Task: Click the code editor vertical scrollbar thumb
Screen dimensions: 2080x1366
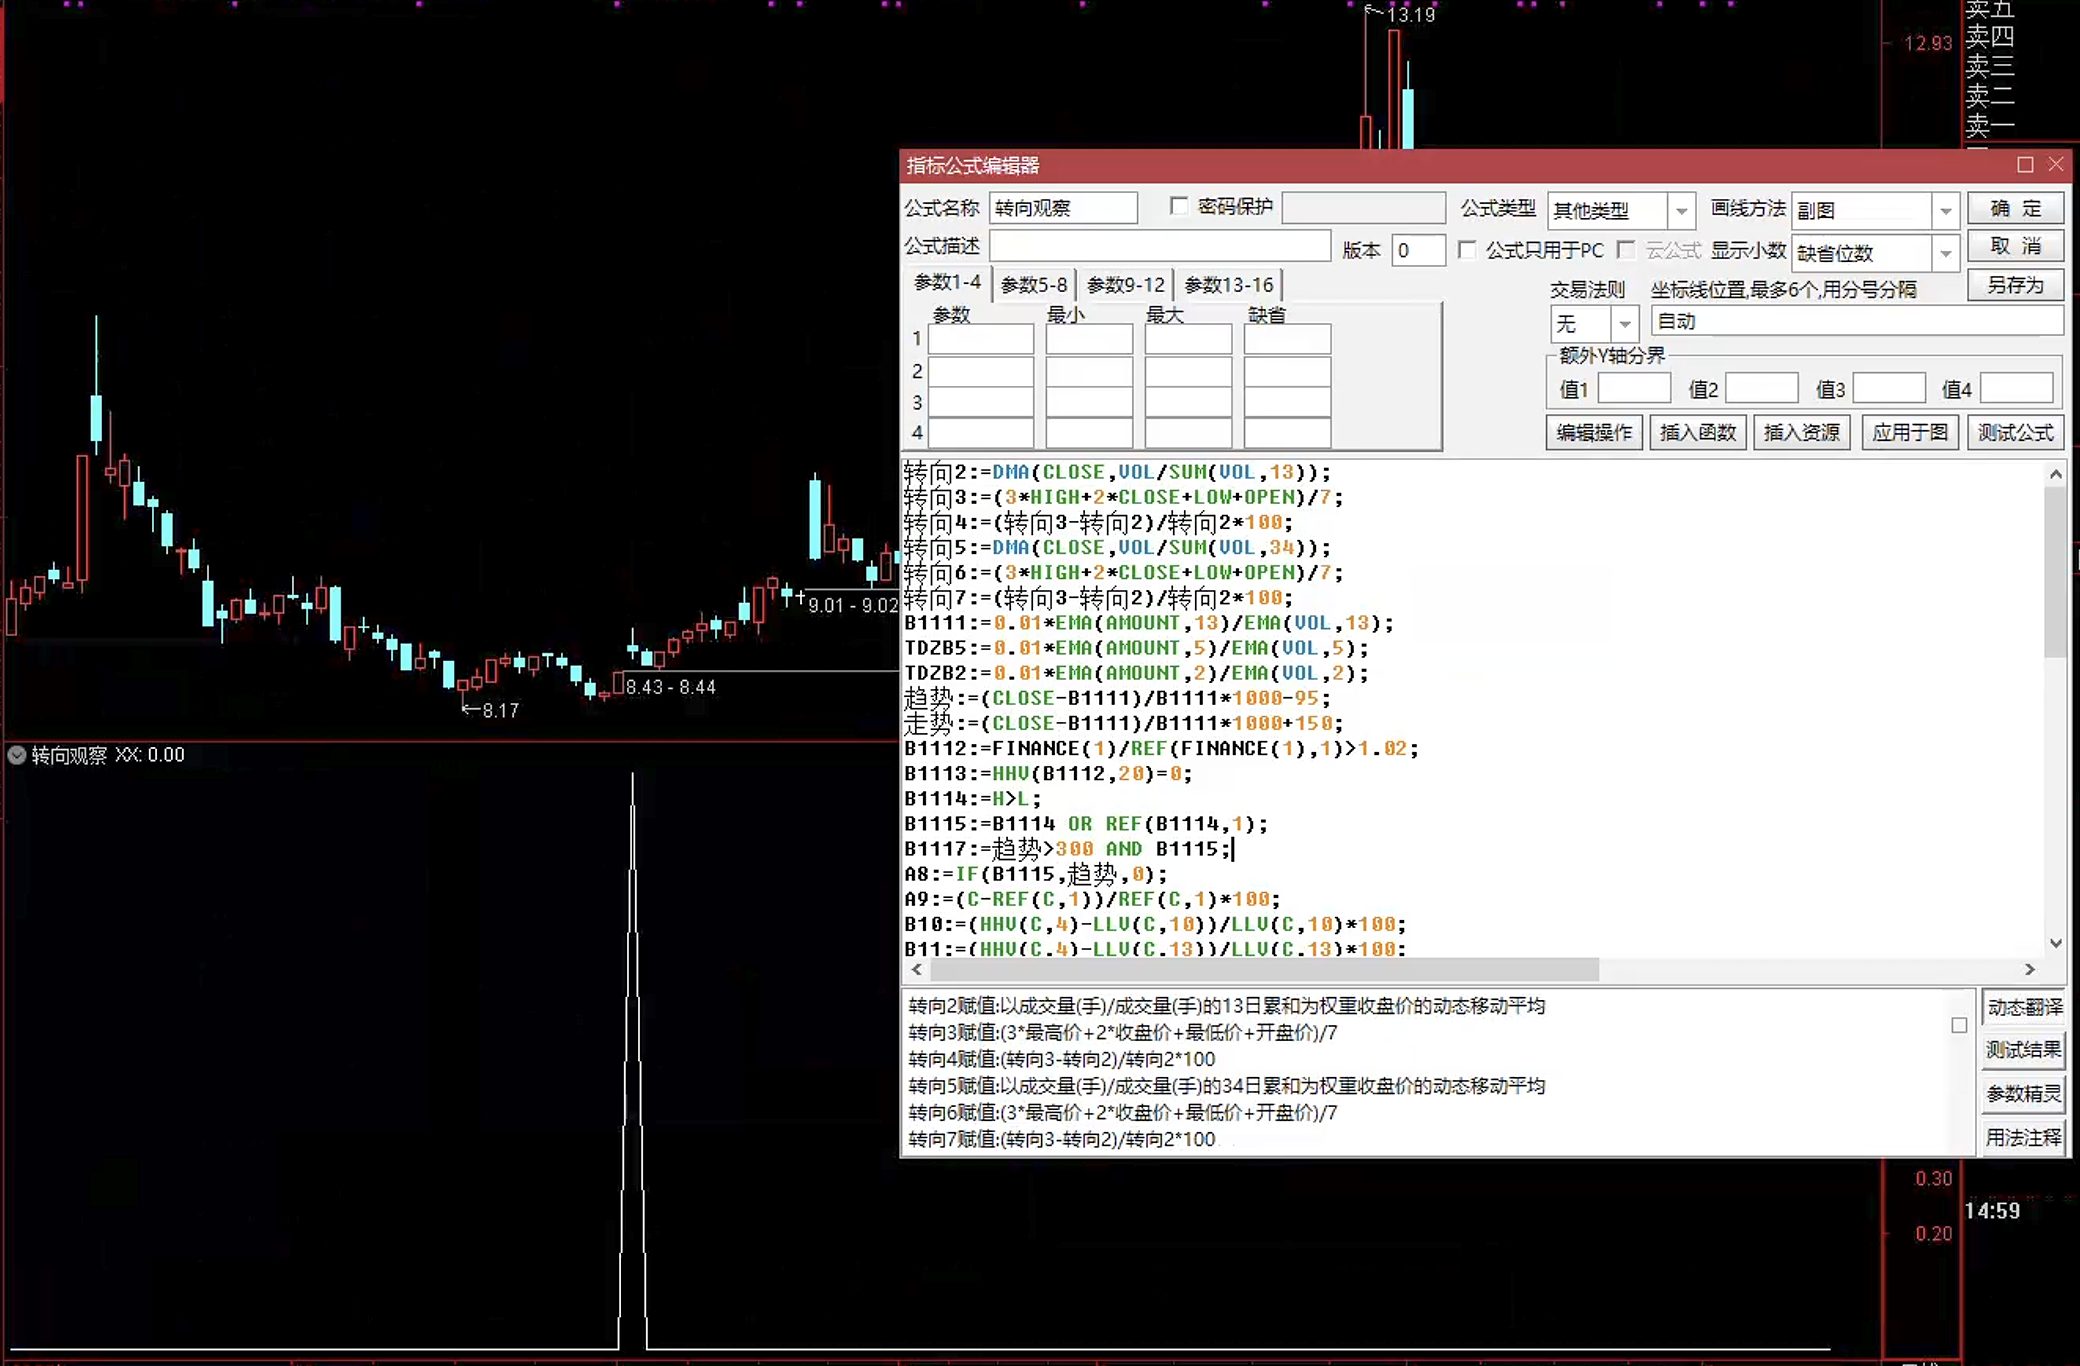Action: [x=2055, y=572]
